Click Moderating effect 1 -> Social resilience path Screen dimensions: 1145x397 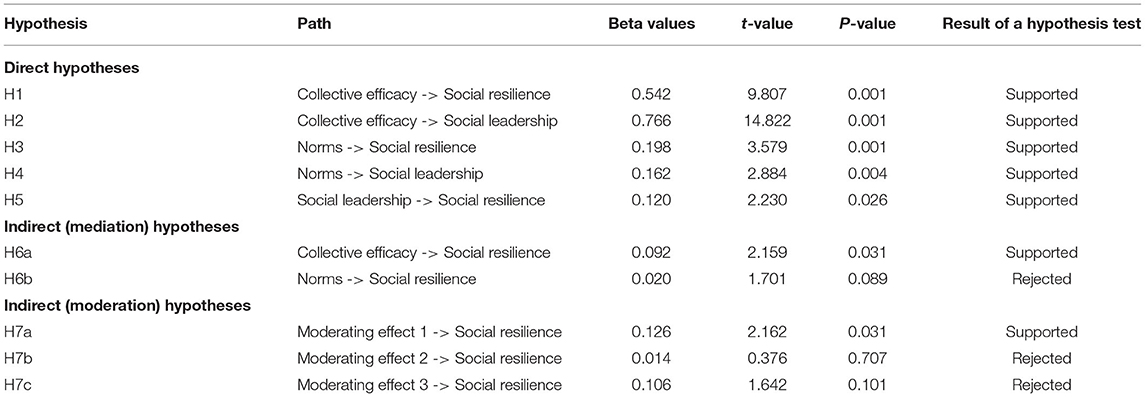tap(429, 332)
